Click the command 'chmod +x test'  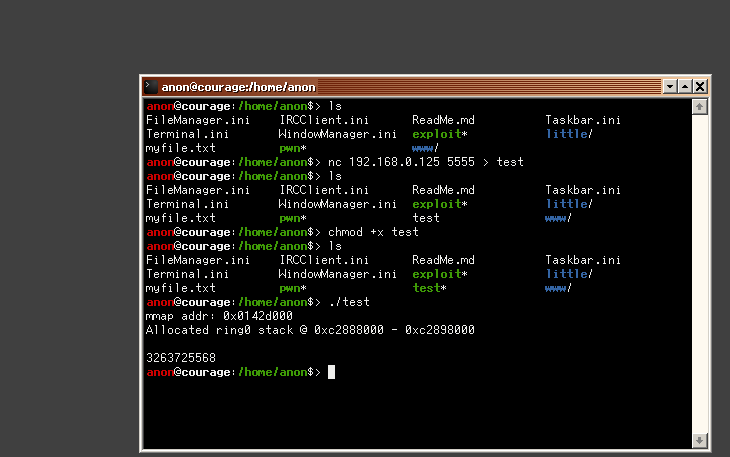pos(373,232)
